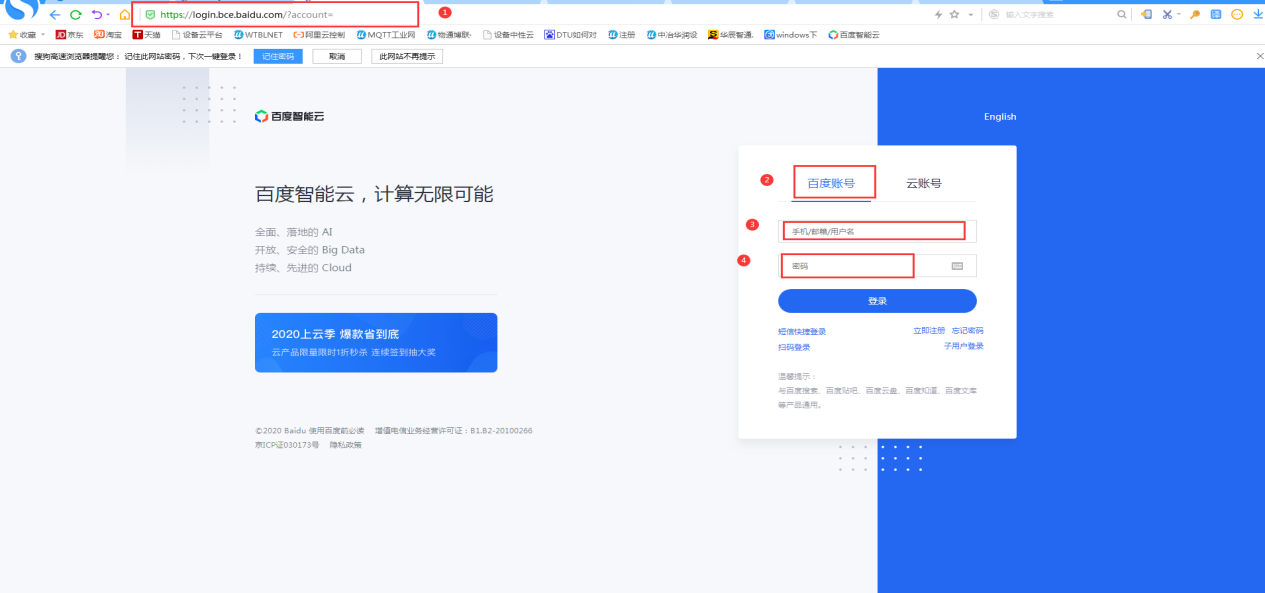Click the blue 登录 sign-in button

coord(876,301)
